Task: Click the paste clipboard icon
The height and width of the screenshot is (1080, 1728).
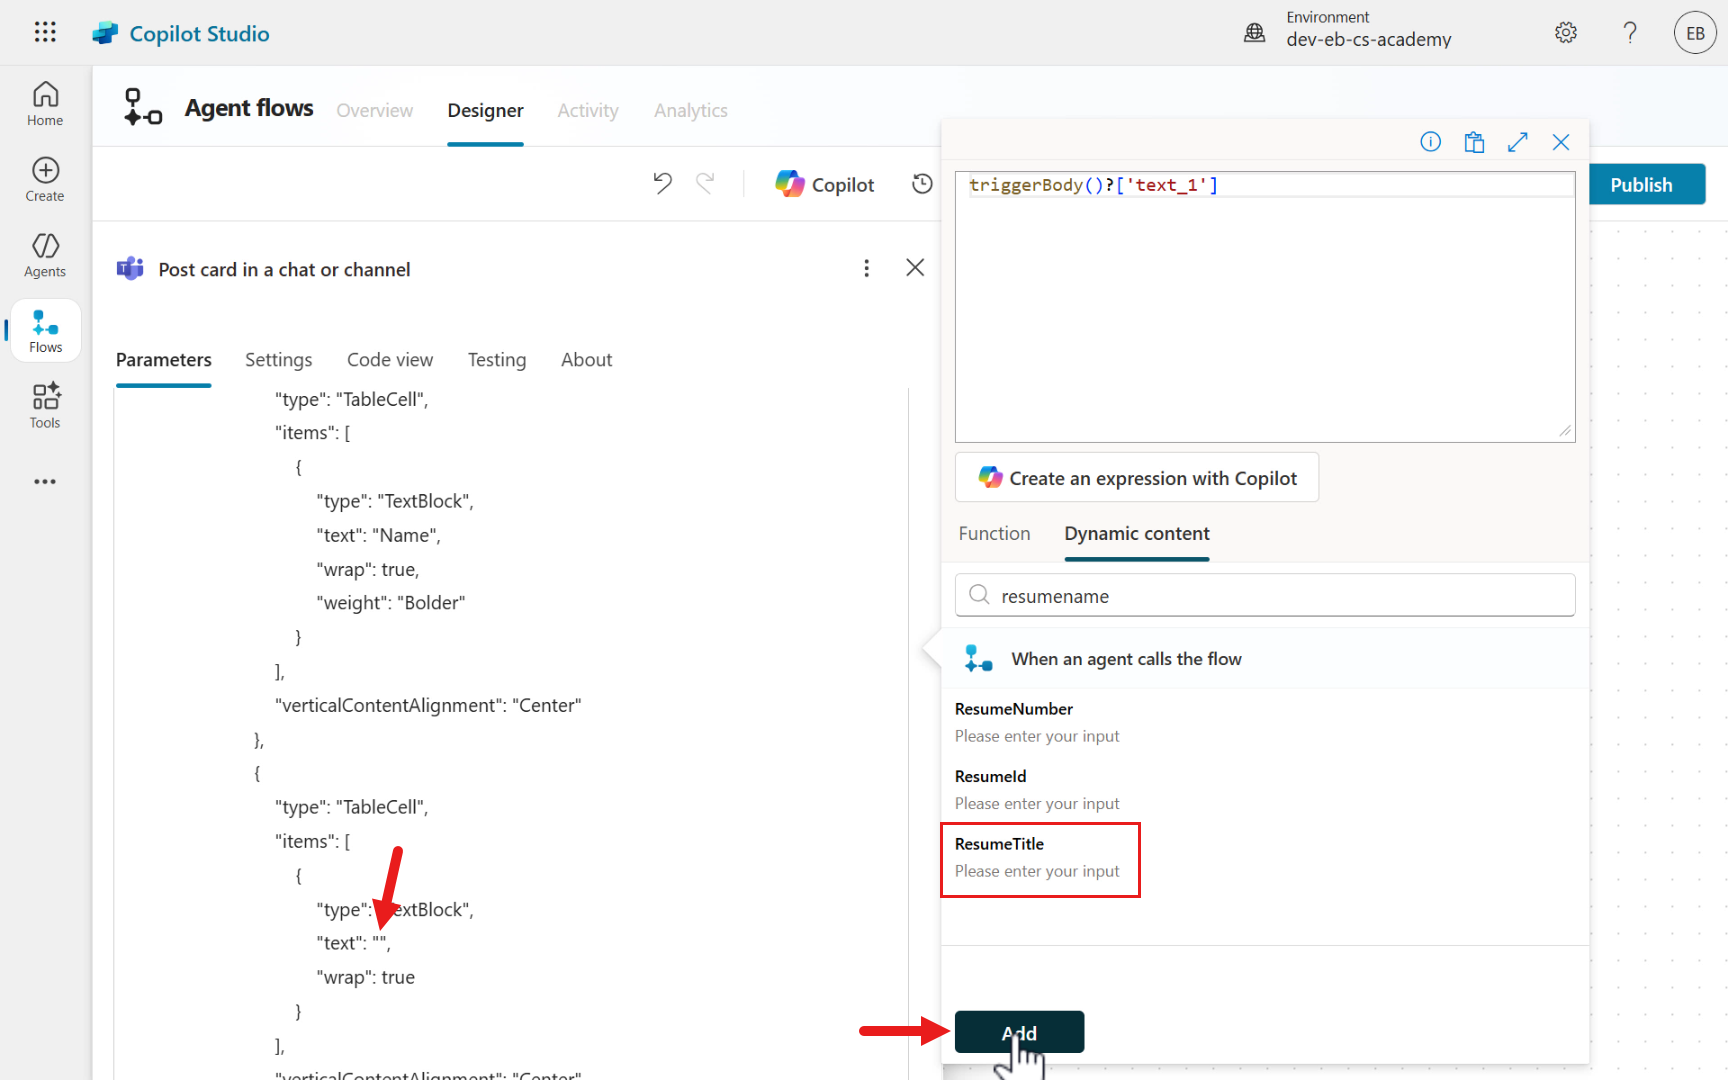Action: click(x=1474, y=142)
